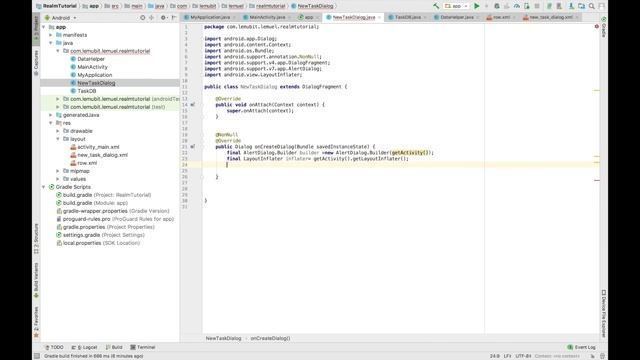640x360 pixels.
Task: Click RealmTutorial breadcrumb in navigation bar
Action: [x=56, y=6]
